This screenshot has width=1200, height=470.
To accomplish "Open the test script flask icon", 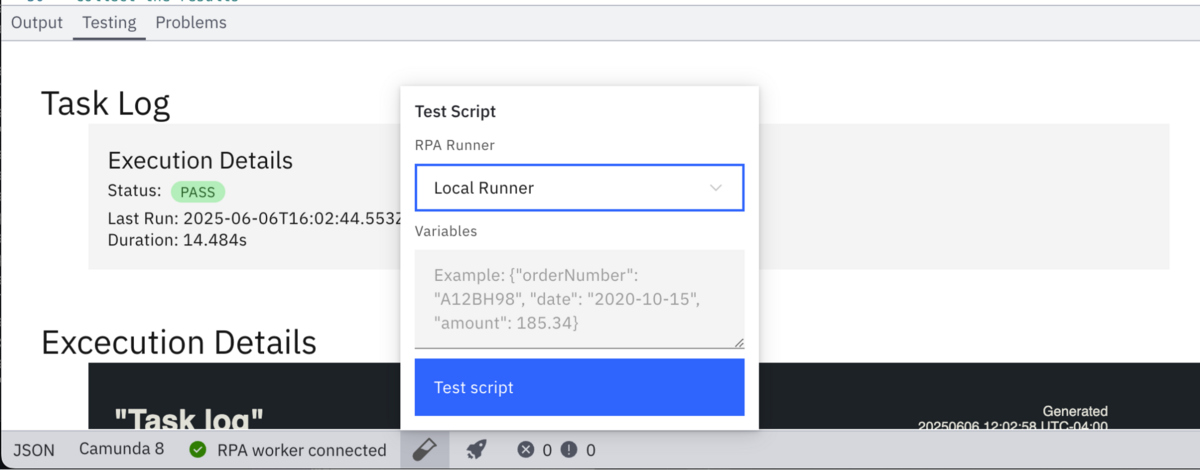I will click(426, 450).
